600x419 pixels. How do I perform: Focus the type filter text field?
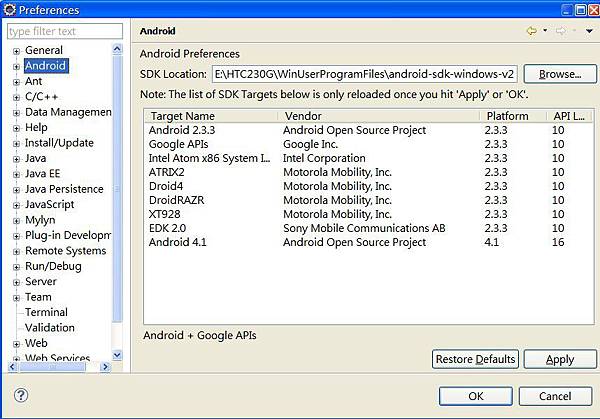coord(64,32)
